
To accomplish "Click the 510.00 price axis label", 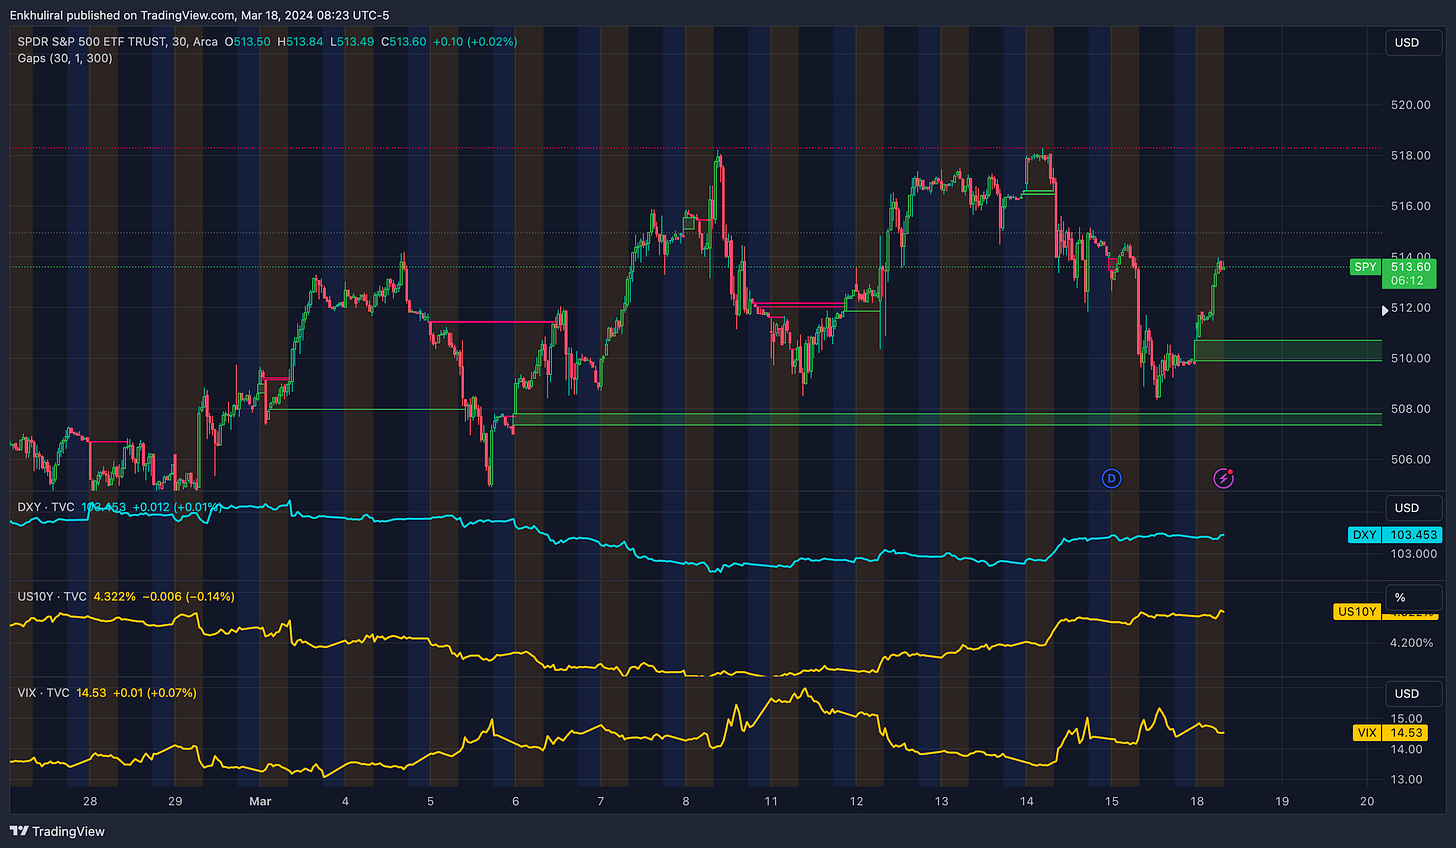I will point(1410,358).
